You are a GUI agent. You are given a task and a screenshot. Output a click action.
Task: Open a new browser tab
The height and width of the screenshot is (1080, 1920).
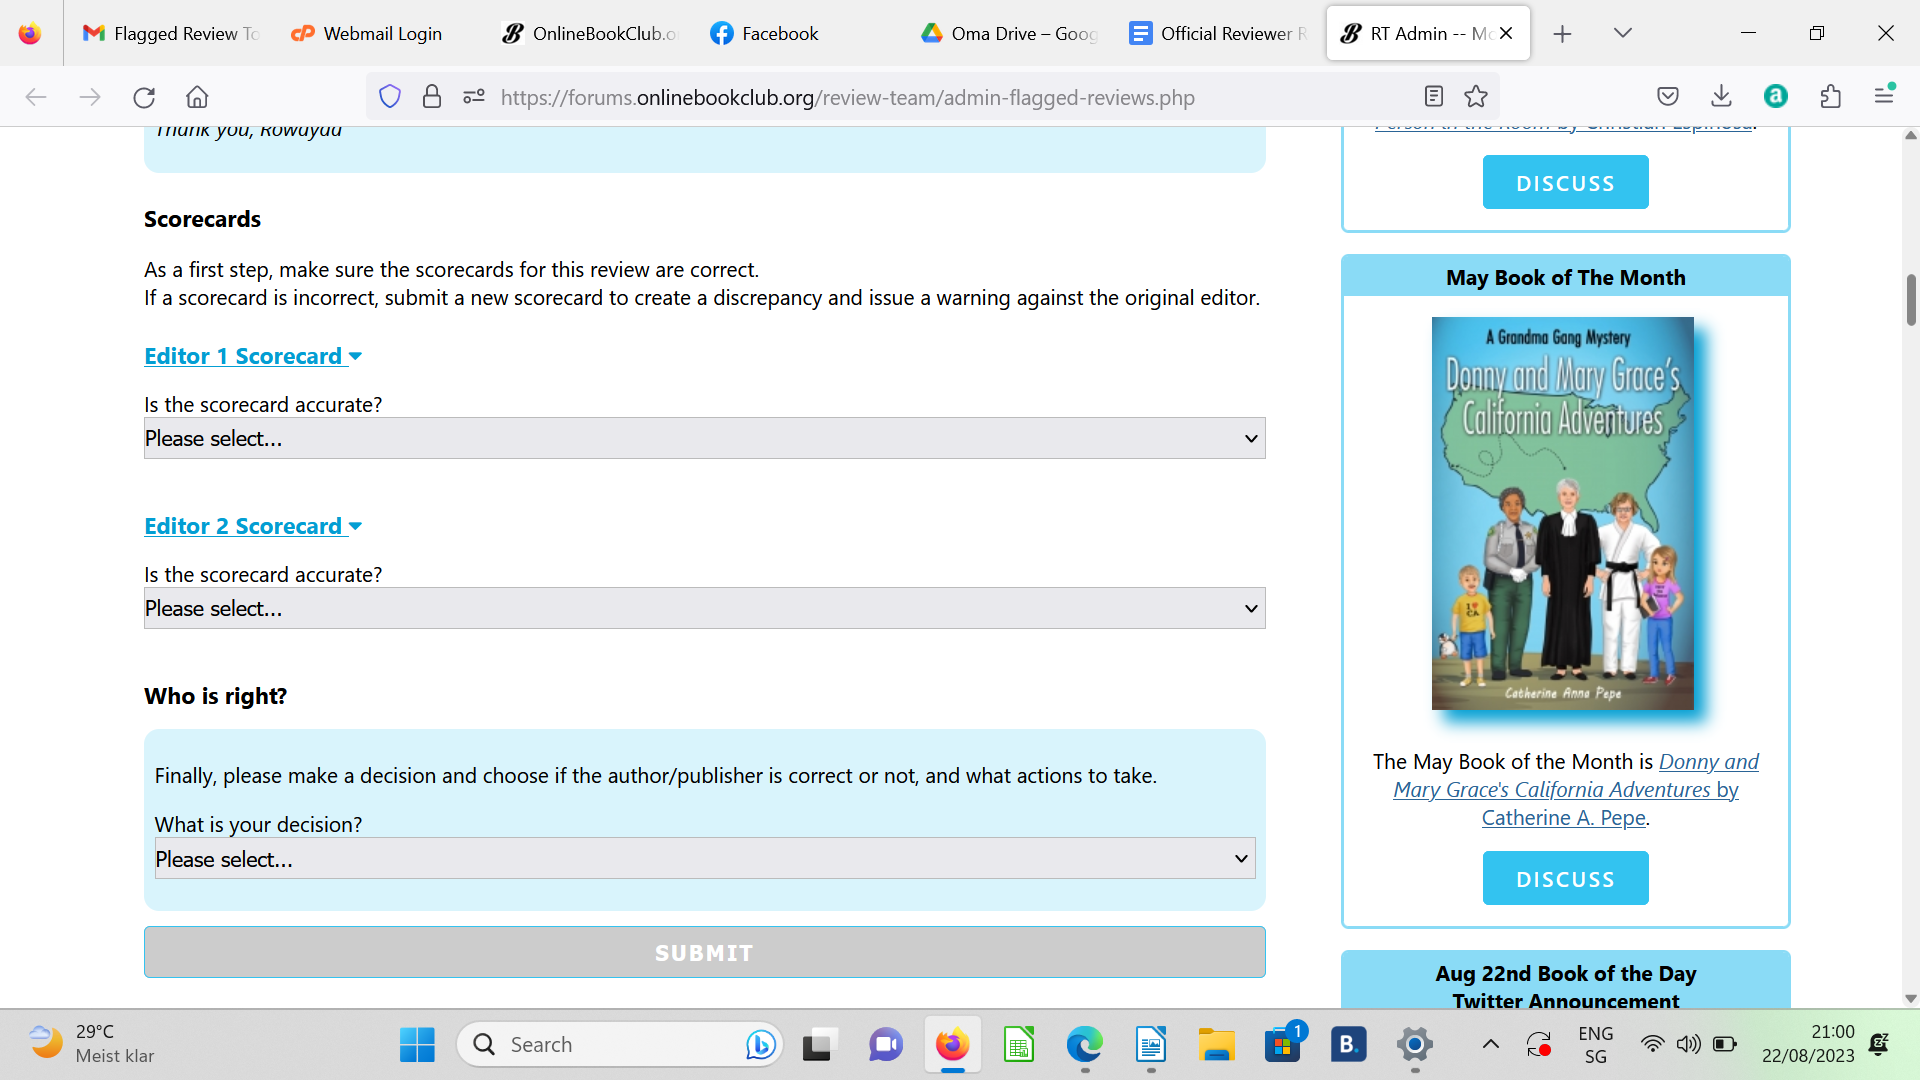pyautogui.click(x=1562, y=34)
